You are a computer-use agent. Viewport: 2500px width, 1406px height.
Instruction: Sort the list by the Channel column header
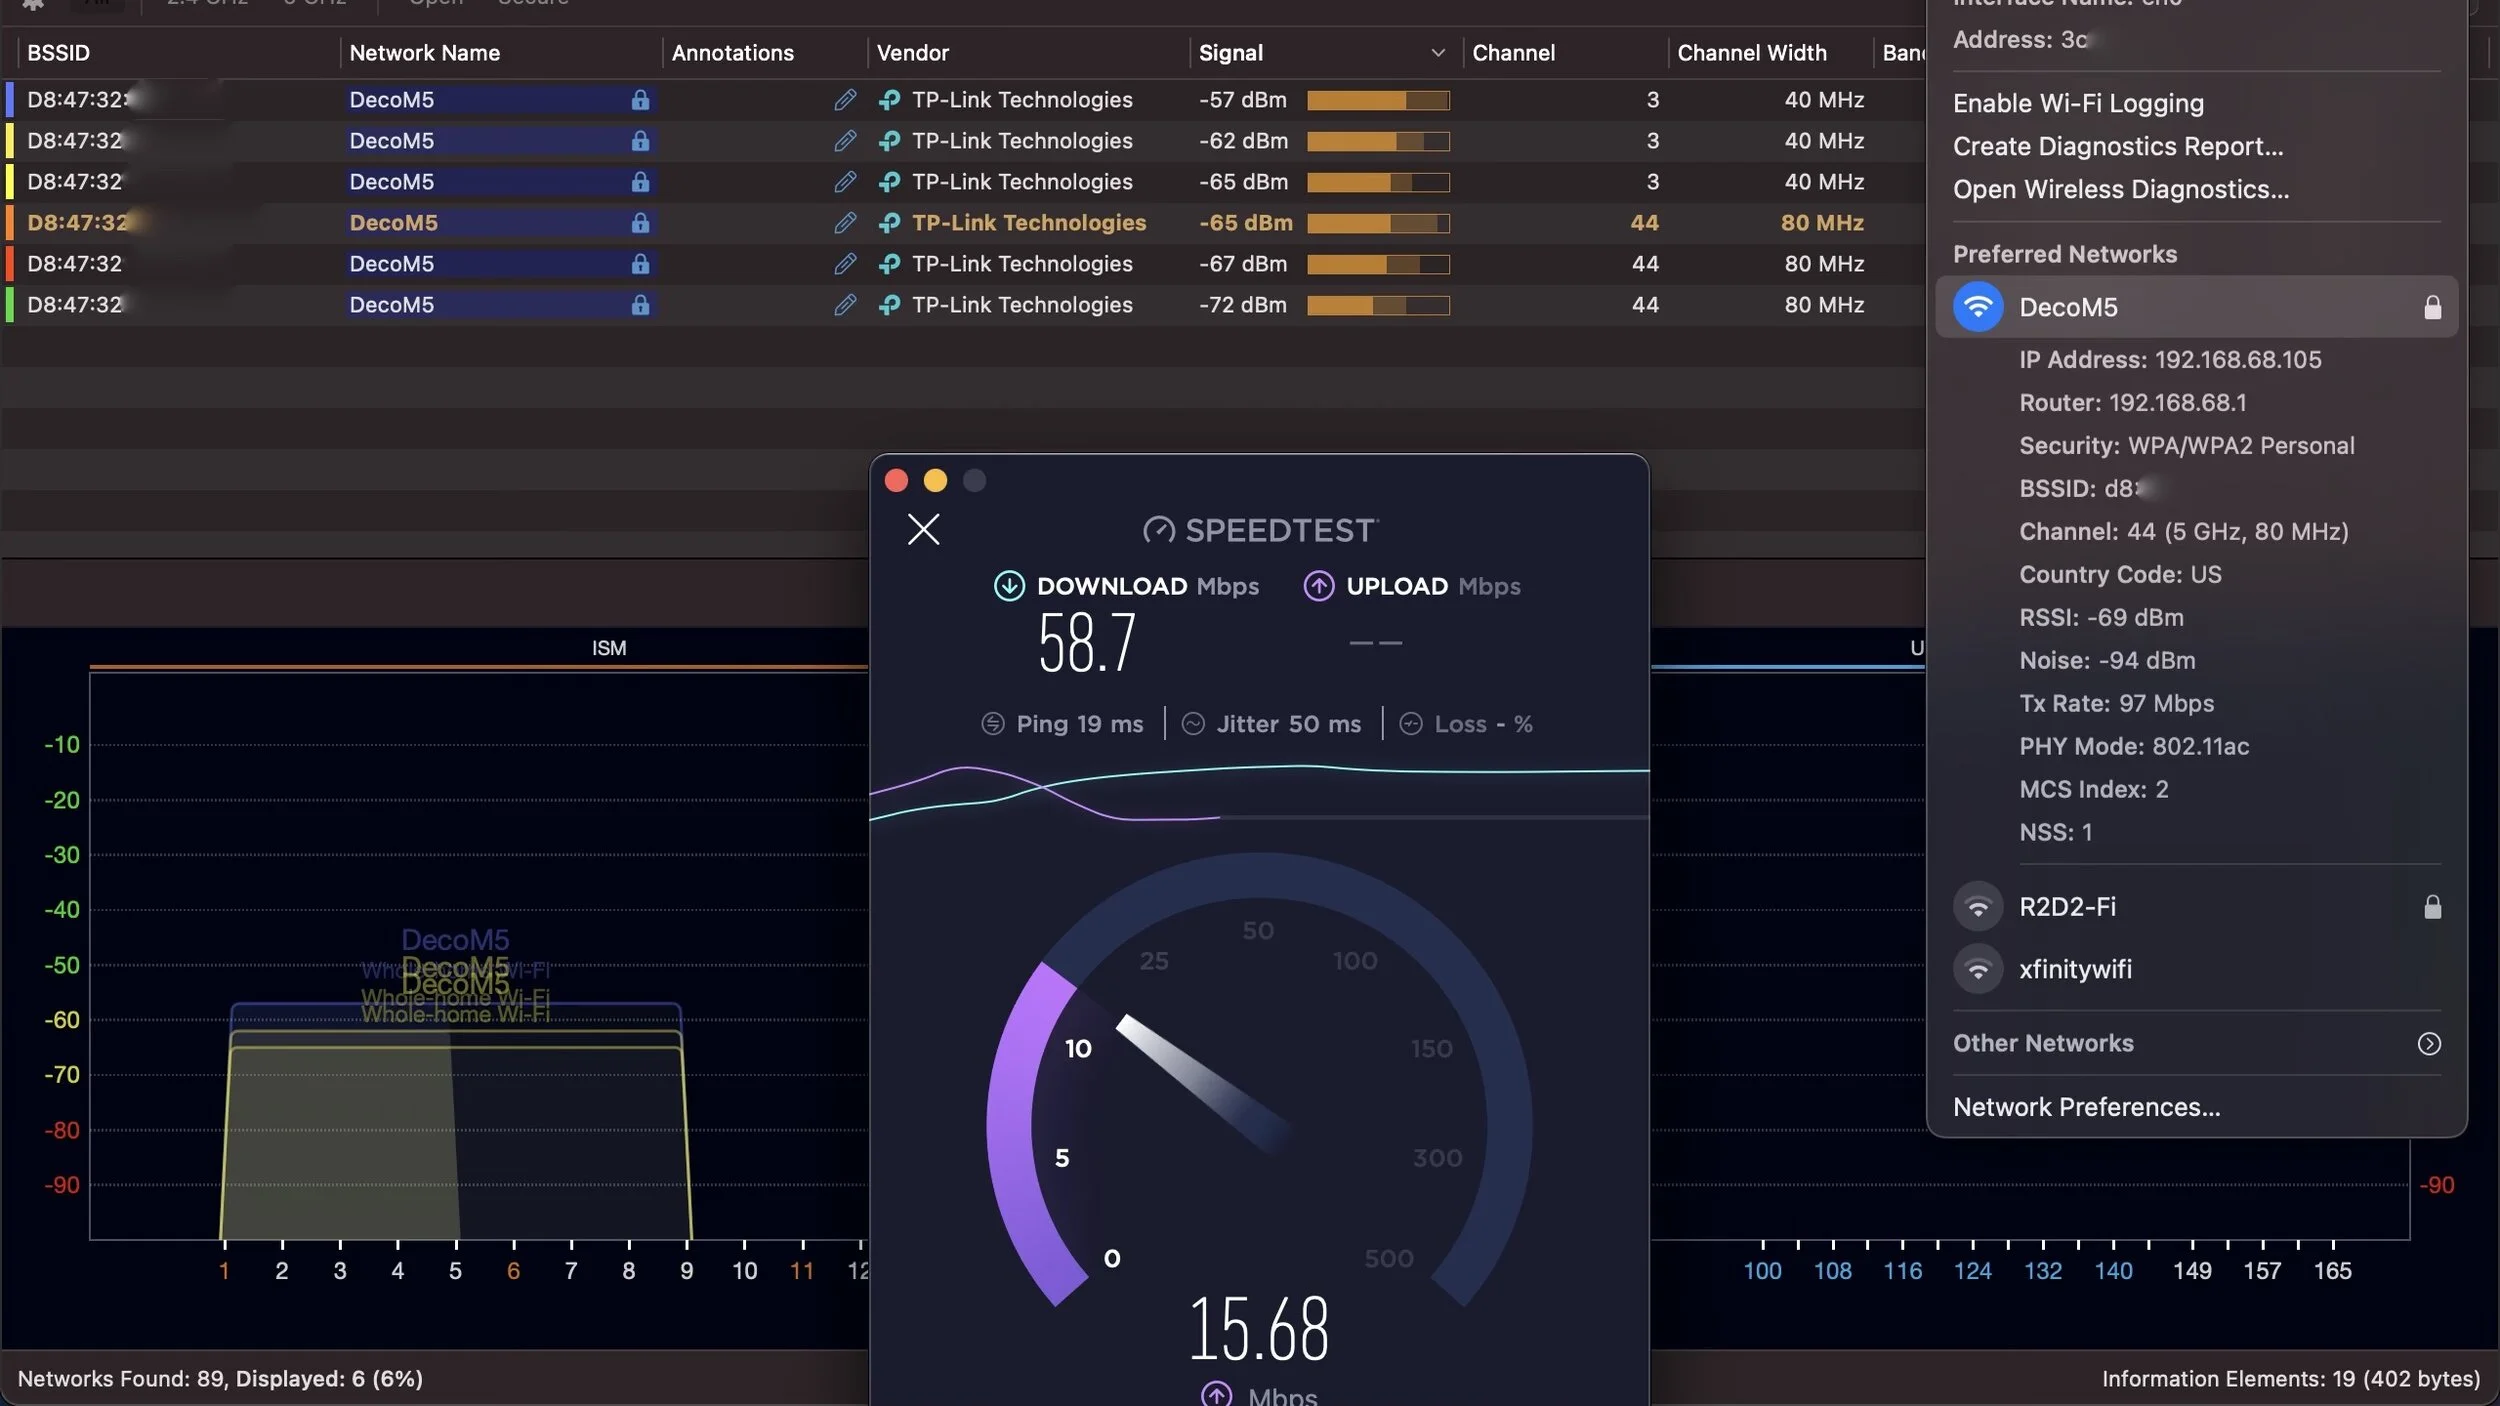(1513, 53)
